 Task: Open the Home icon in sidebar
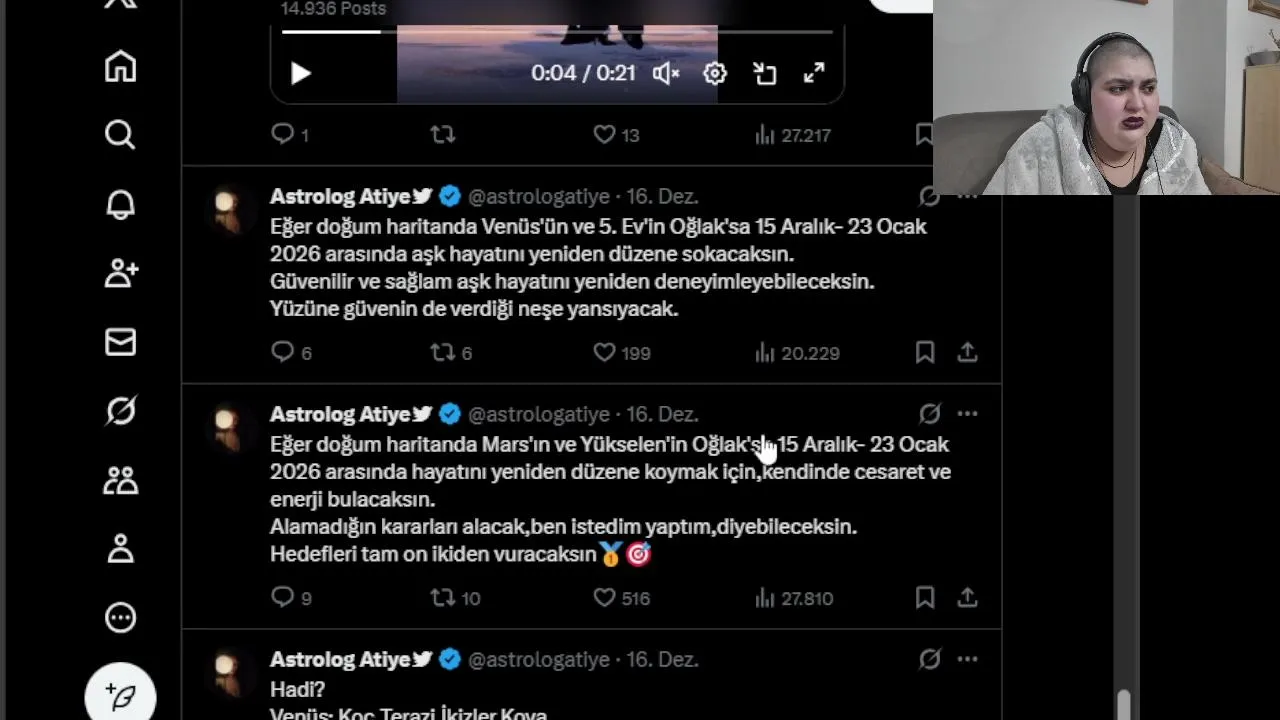coord(120,66)
